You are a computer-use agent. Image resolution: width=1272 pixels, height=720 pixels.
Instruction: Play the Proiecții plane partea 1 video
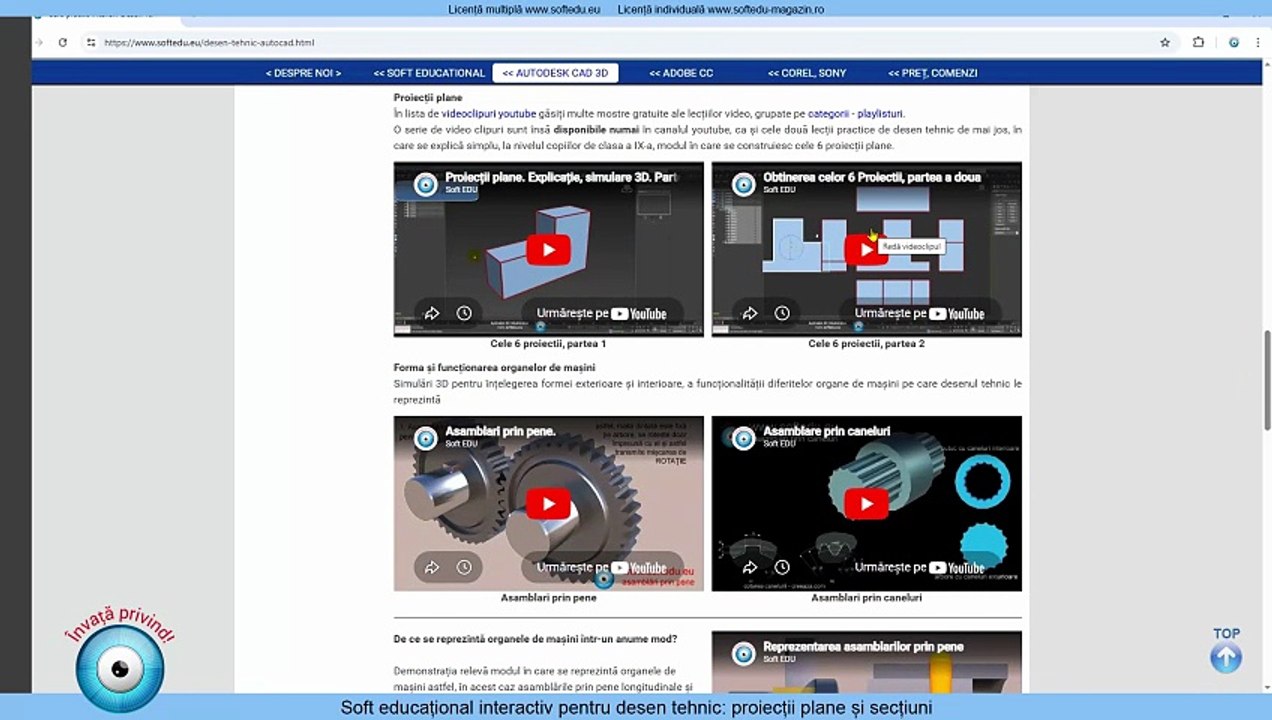548,249
